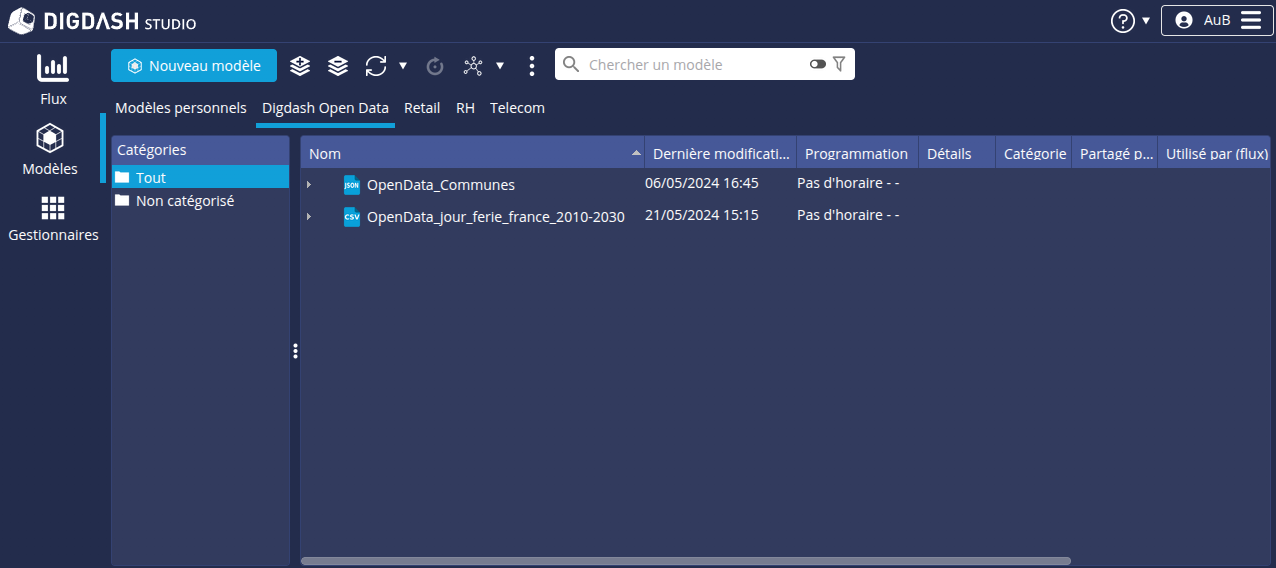Toggle the switch inside the search box
Viewport: 1276px width, 568px height.
[x=818, y=64]
